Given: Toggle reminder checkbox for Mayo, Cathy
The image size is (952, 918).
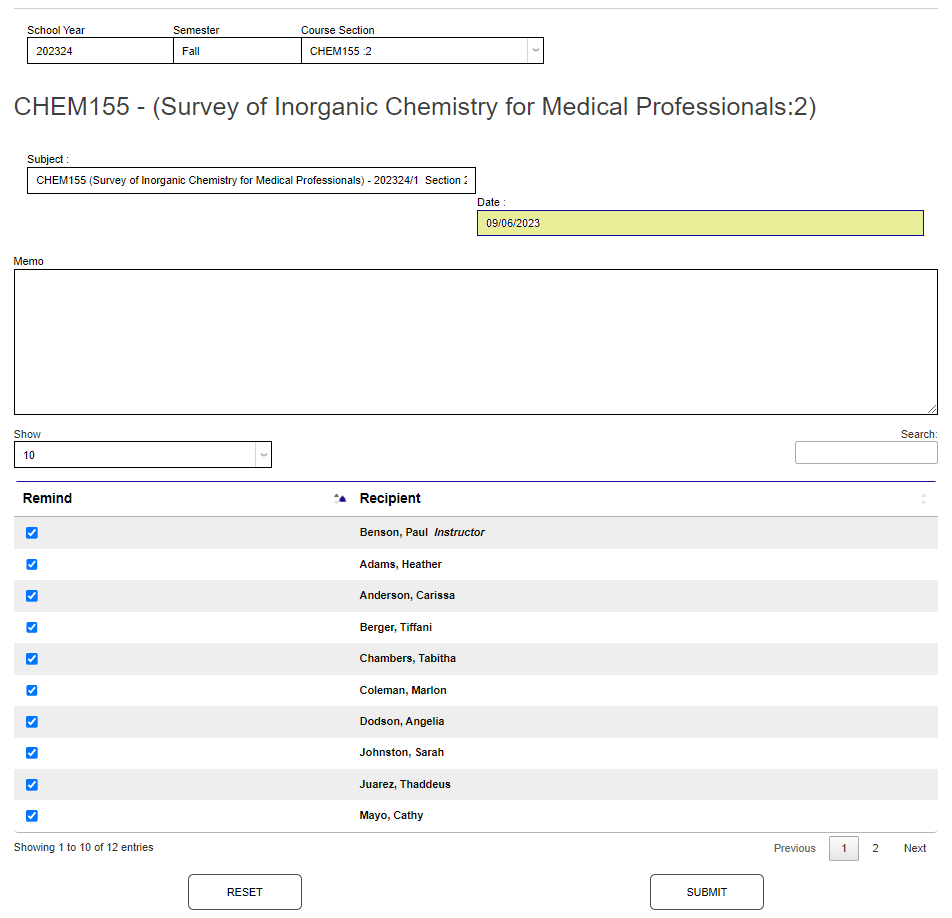Looking at the screenshot, I should coord(32,816).
